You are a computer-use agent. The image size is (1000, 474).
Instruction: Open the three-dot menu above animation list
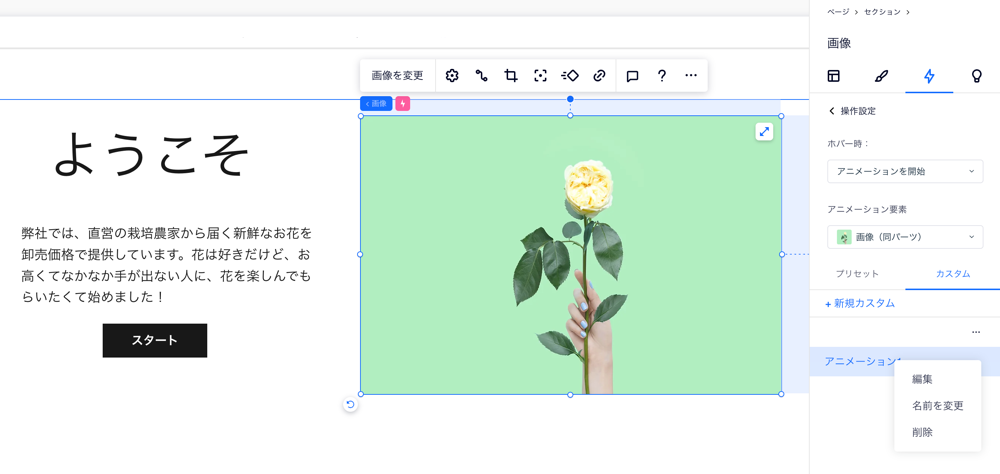976,332
